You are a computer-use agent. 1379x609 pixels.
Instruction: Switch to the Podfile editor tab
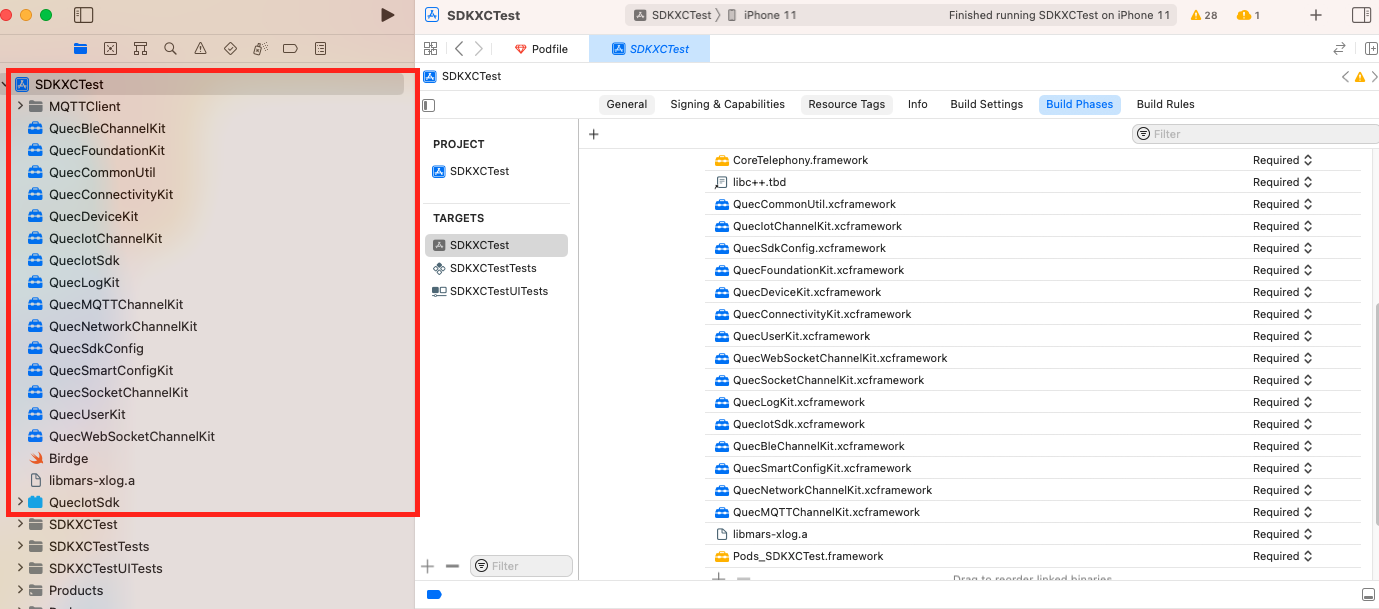[541, 49]
